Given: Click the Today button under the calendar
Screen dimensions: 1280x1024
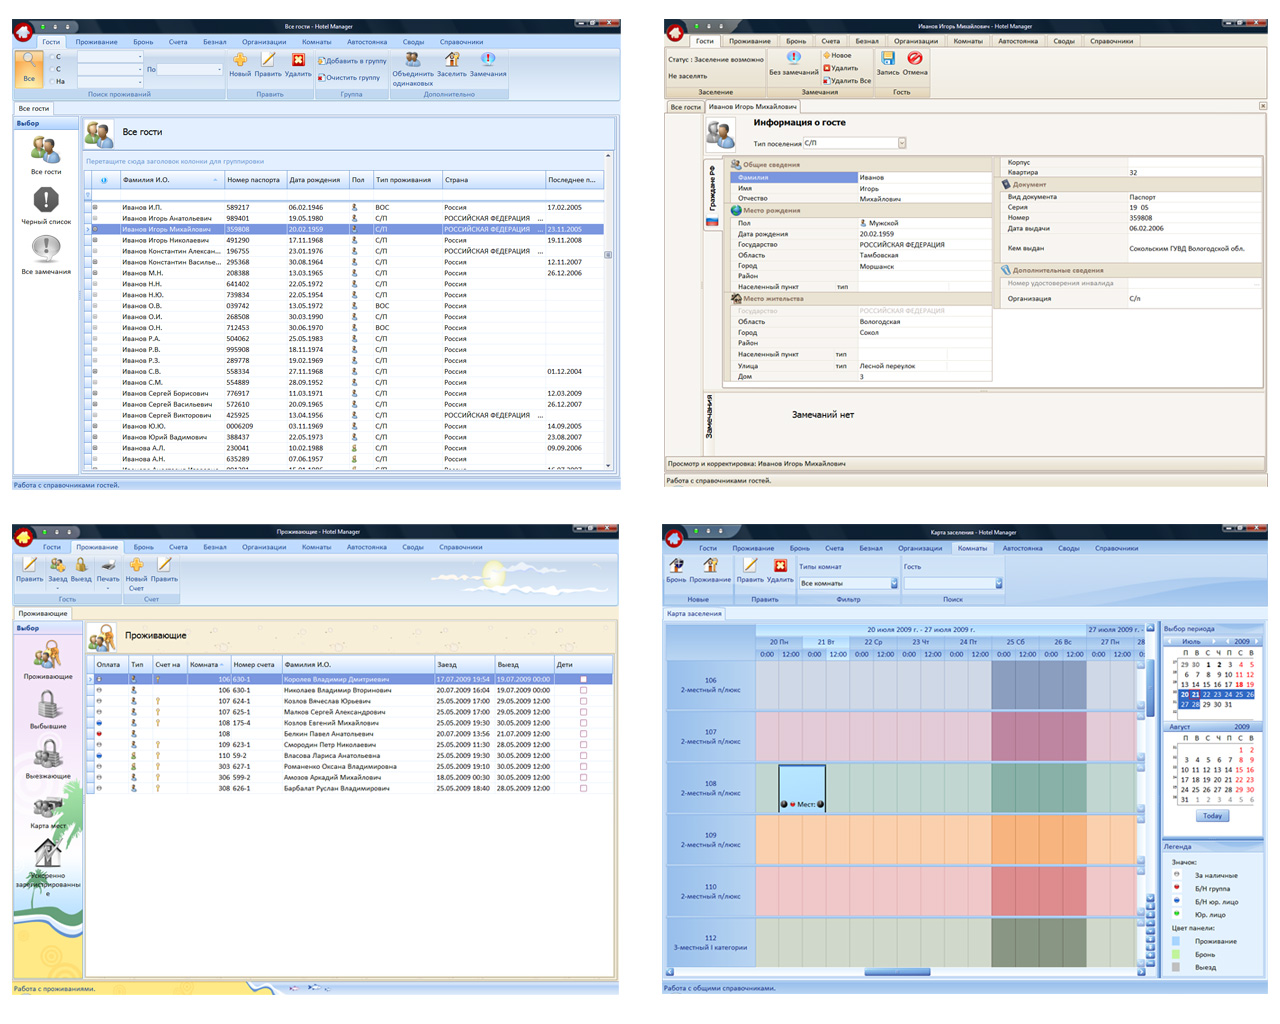Looking at the screenshot, I should click(x=1212, y=816).
